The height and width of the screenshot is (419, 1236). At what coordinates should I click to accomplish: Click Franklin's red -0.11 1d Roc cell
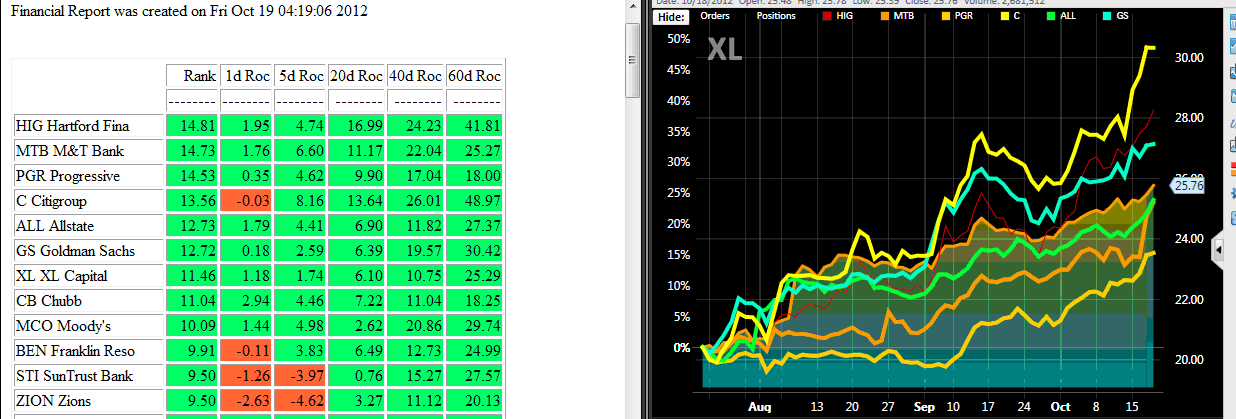tap(246, 351)
